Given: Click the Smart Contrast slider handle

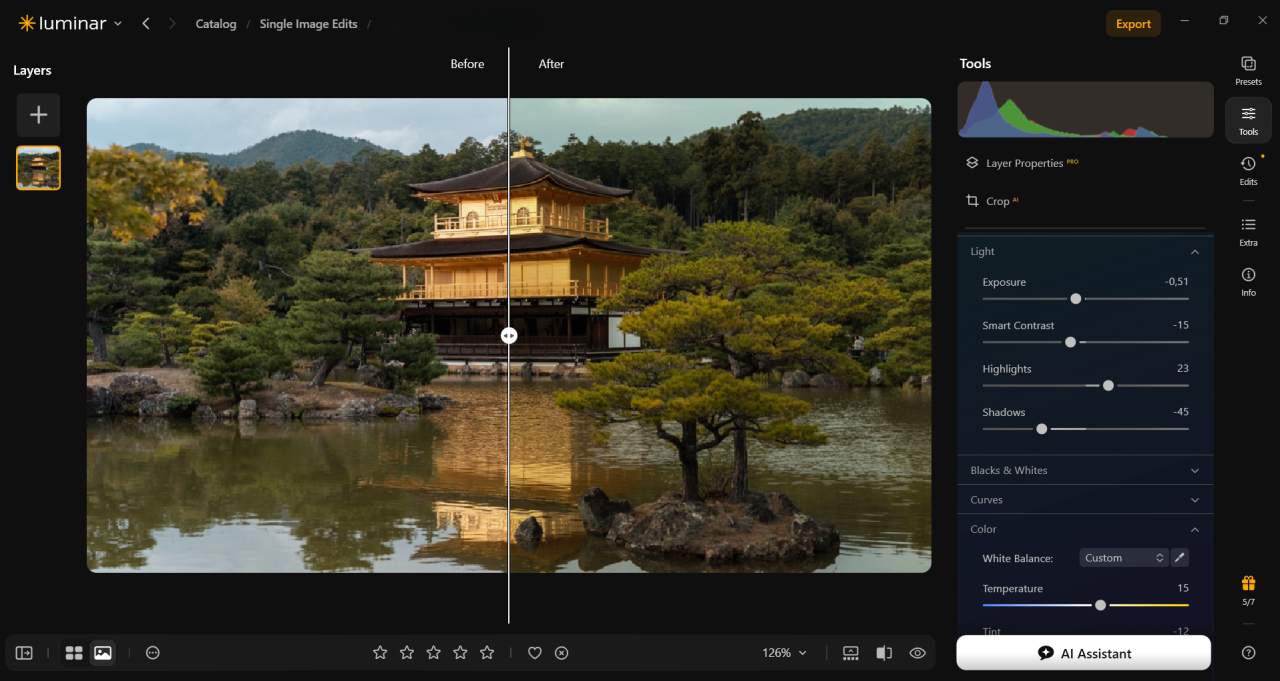Looking at the screenshot, I should pyautogui.click(x=1070, y=342).
